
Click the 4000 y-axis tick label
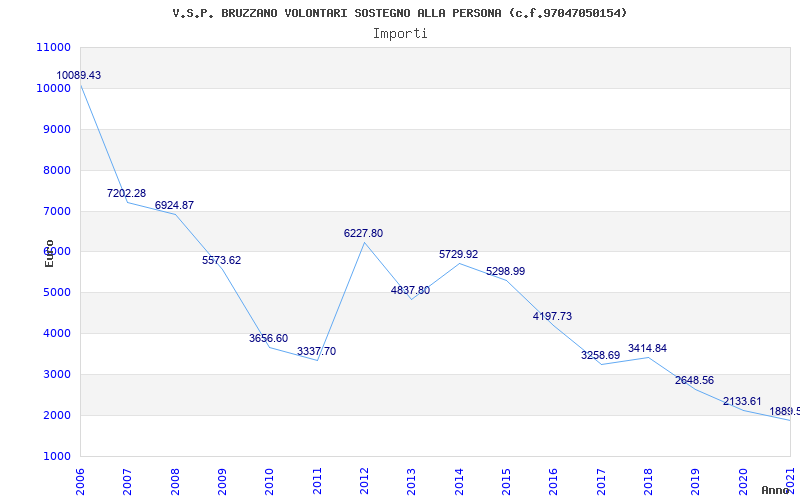tap(57, 333)
